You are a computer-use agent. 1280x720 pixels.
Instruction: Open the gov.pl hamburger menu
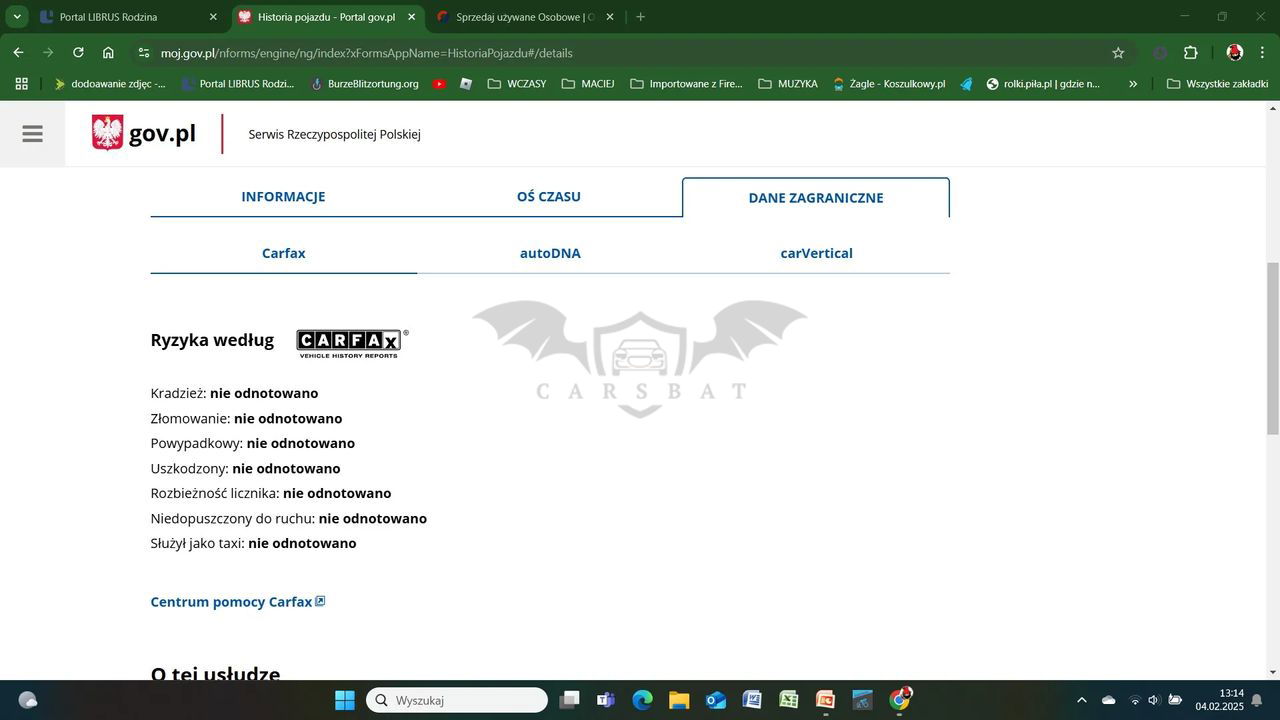[x=32, y=133]
